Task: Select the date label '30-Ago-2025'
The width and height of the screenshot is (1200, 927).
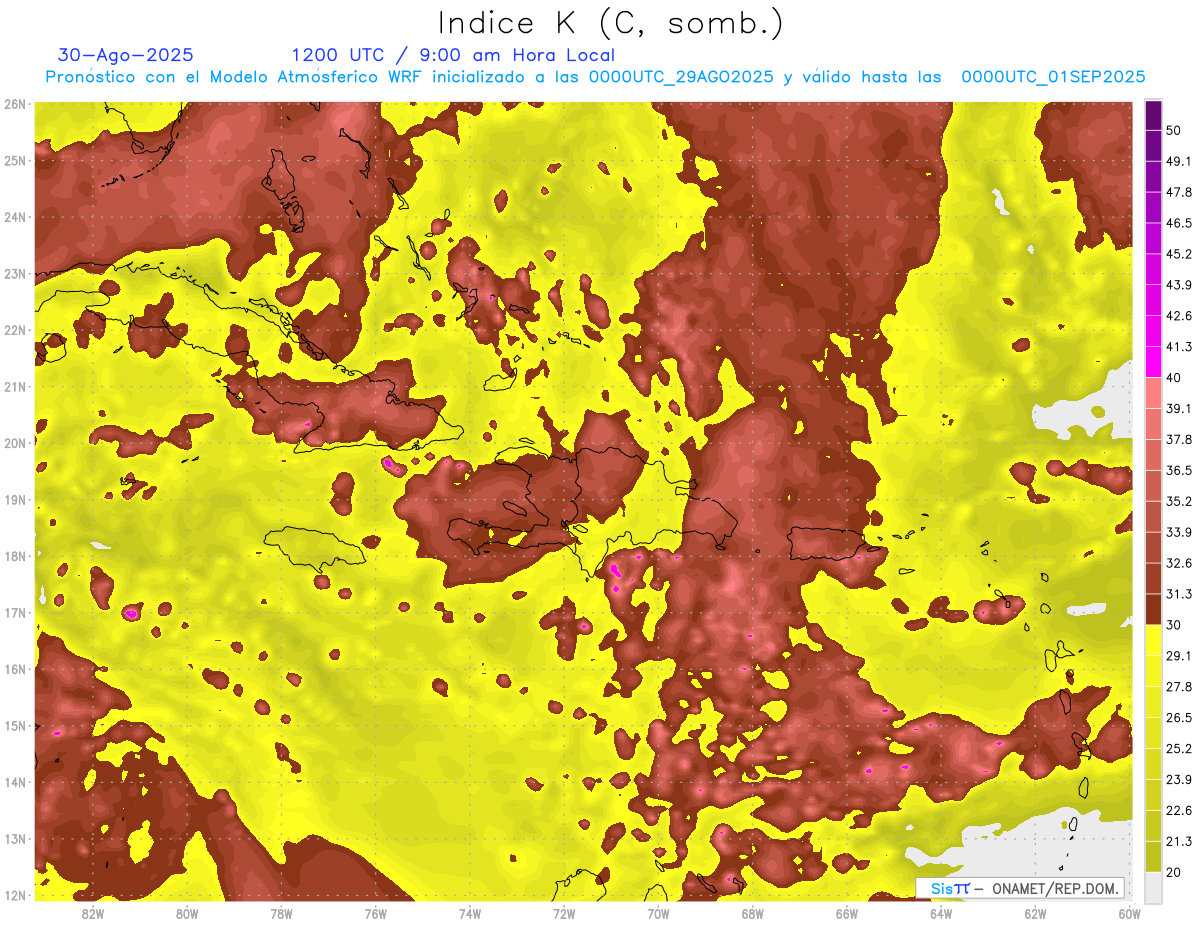Action: point(126,55)
